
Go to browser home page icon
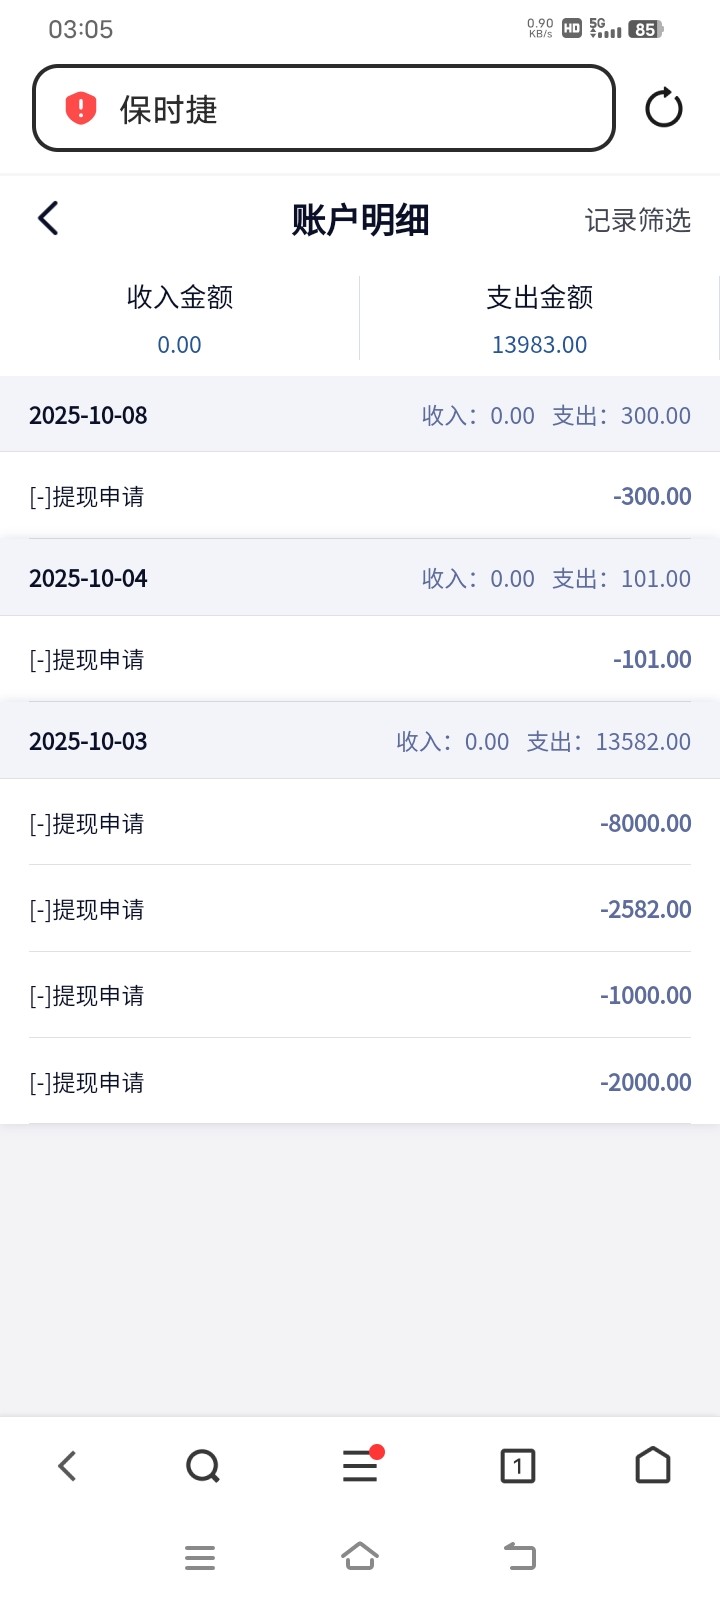[x=653, y=1466]
